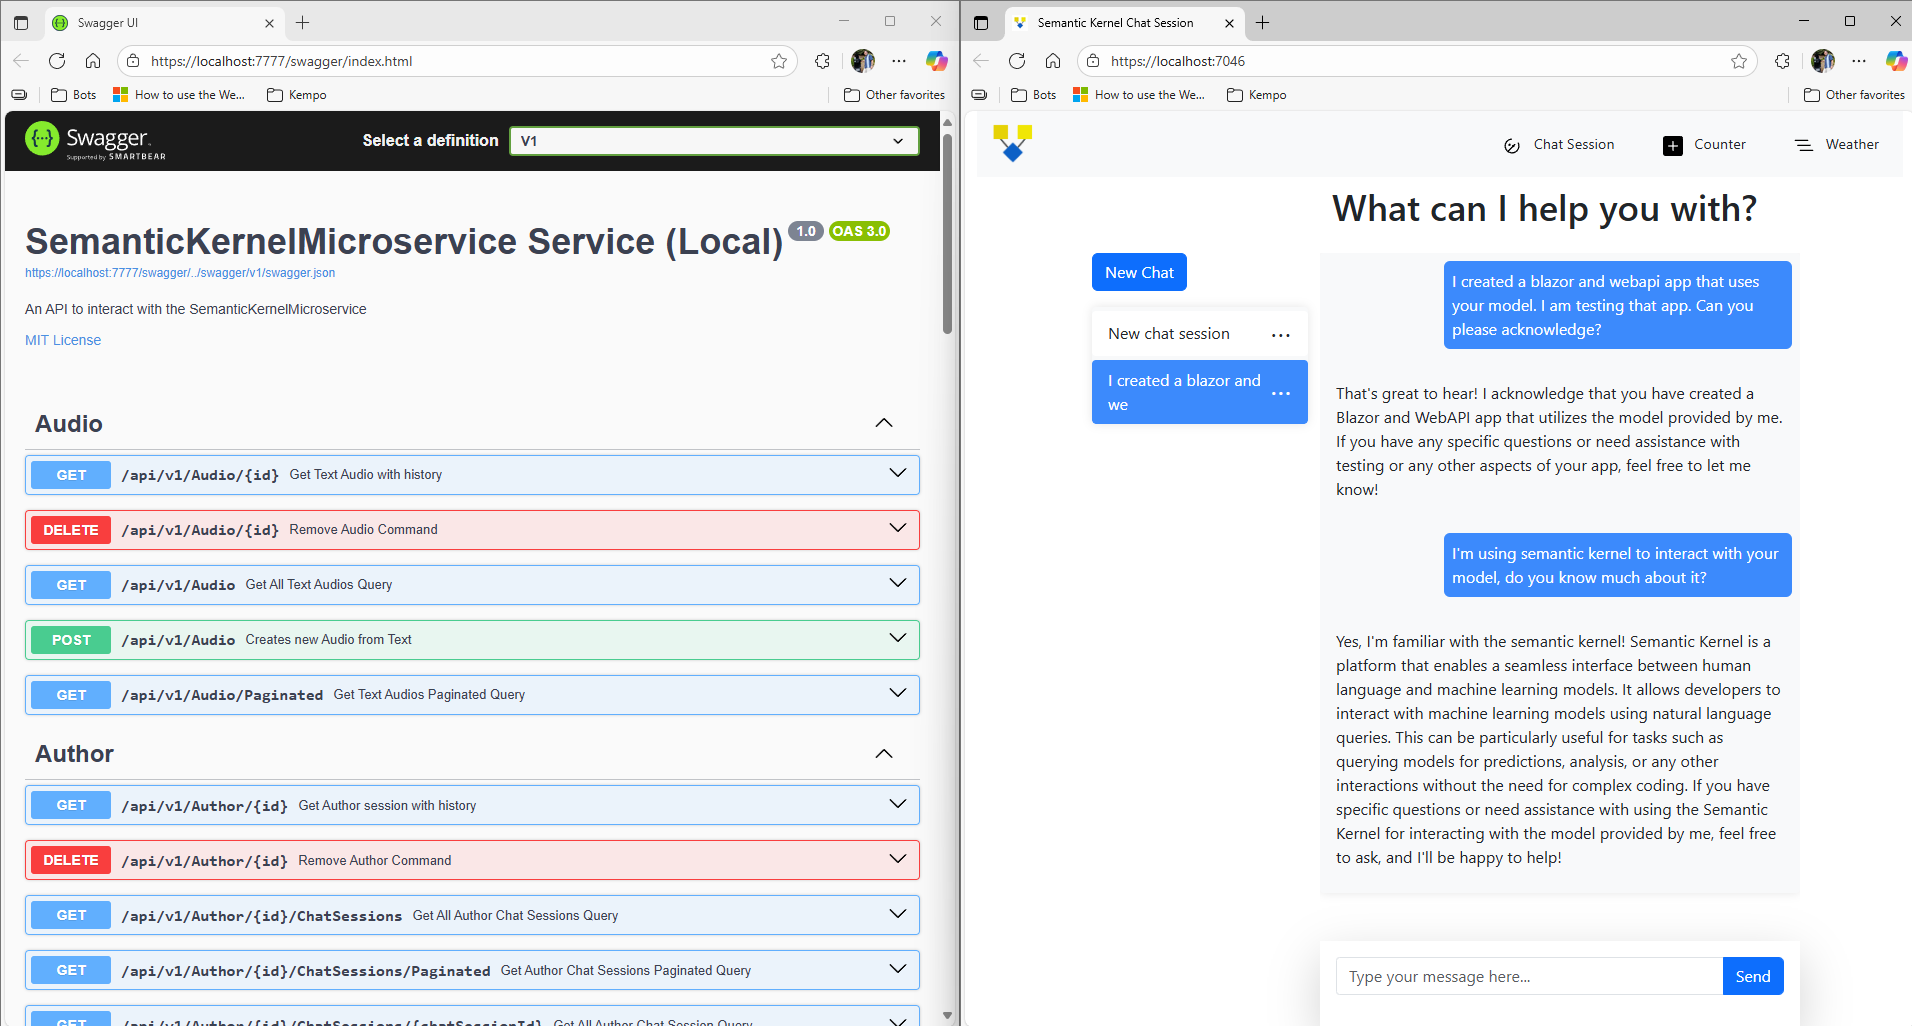The width and height of the screenshot is (1912, 1026).
Task: Click the favorites bar icon in Swagger window
Action: tap(19, 95)
